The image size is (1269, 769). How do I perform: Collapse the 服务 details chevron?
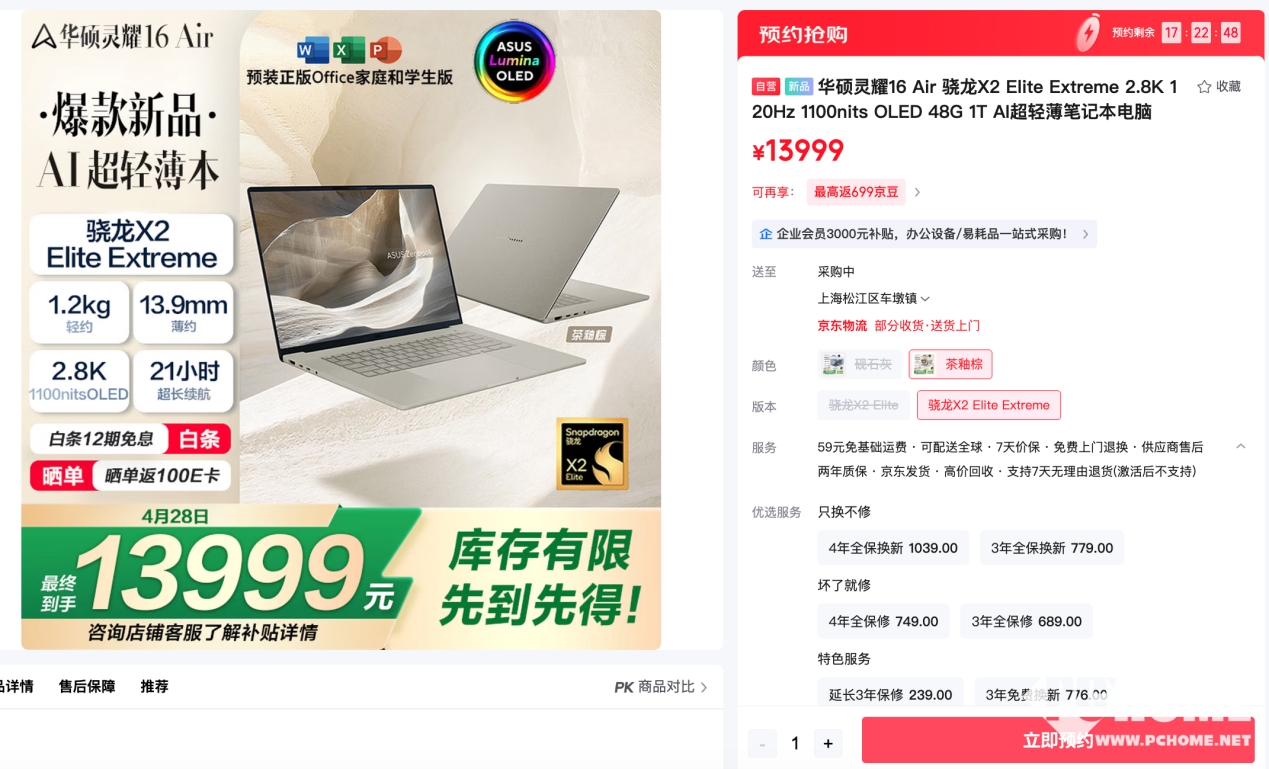click(1241, 446)
